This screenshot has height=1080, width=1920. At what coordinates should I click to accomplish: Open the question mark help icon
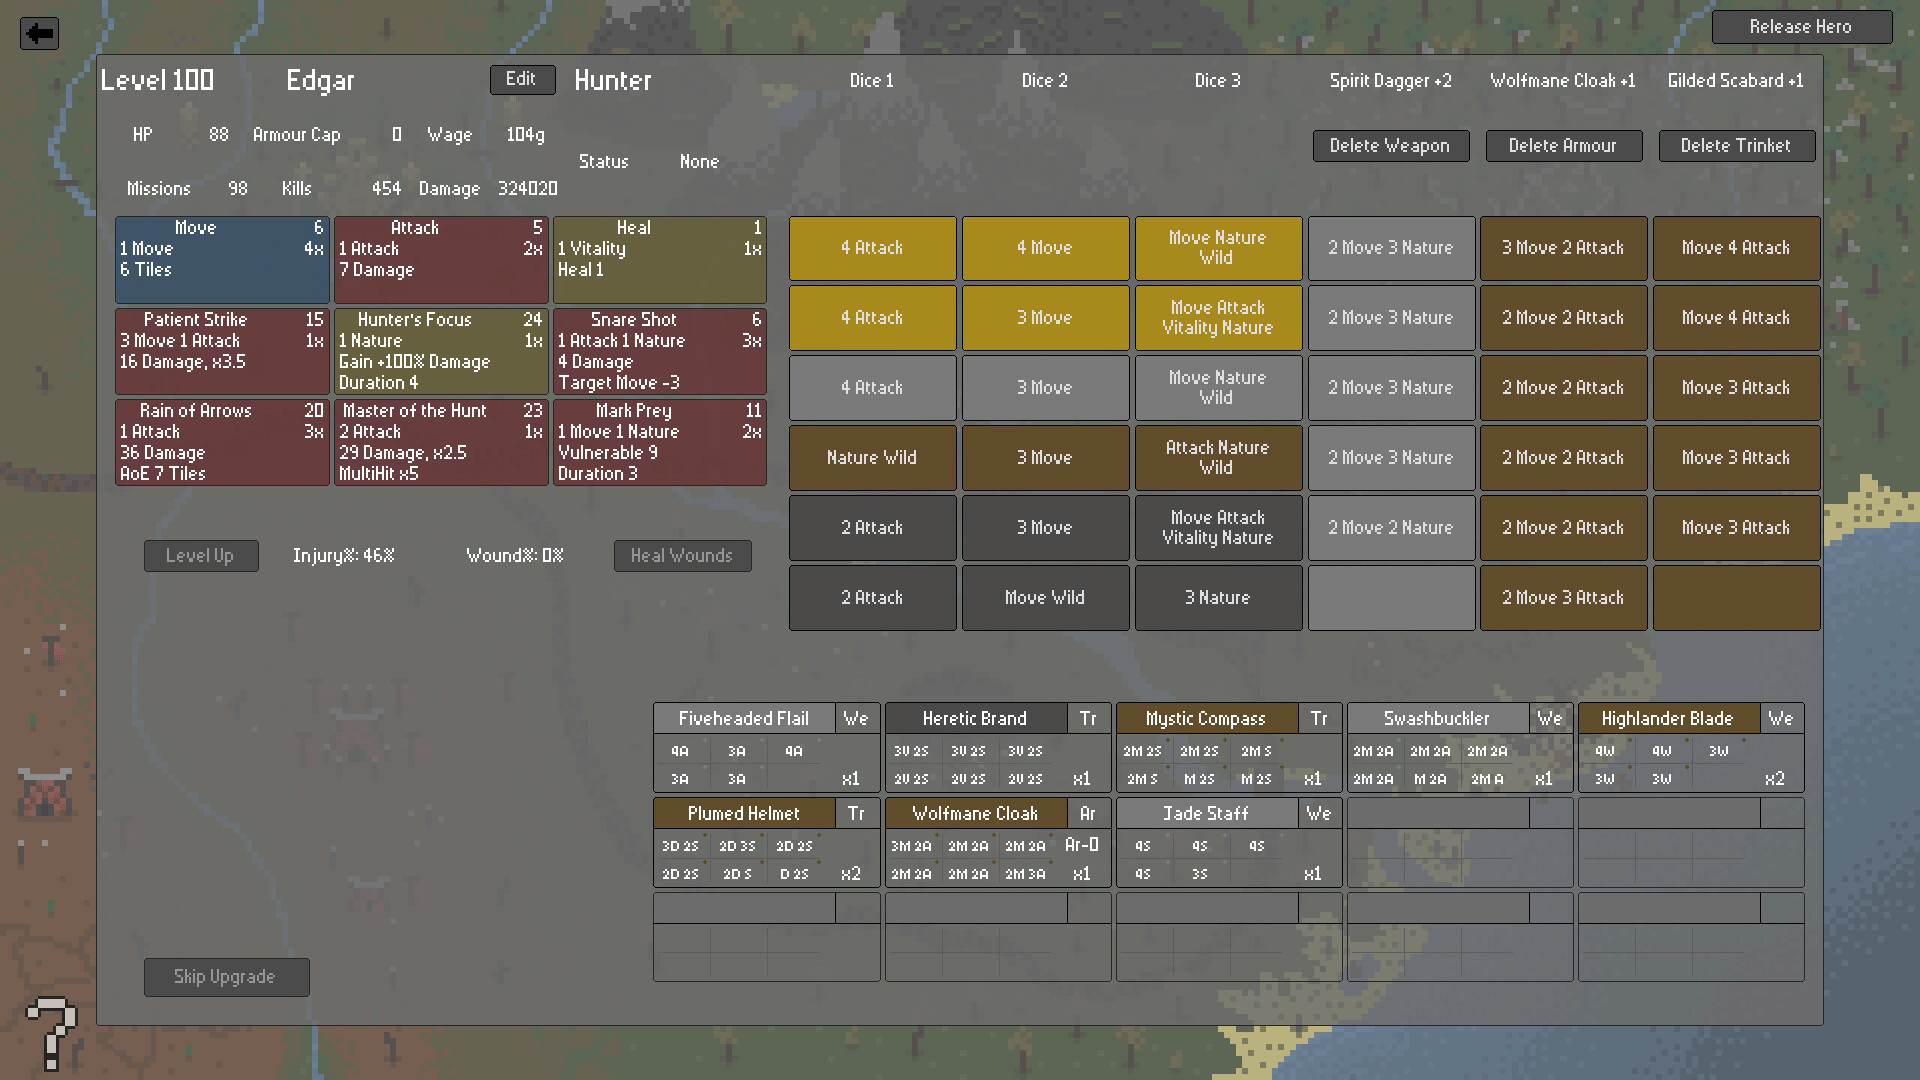50,1032
